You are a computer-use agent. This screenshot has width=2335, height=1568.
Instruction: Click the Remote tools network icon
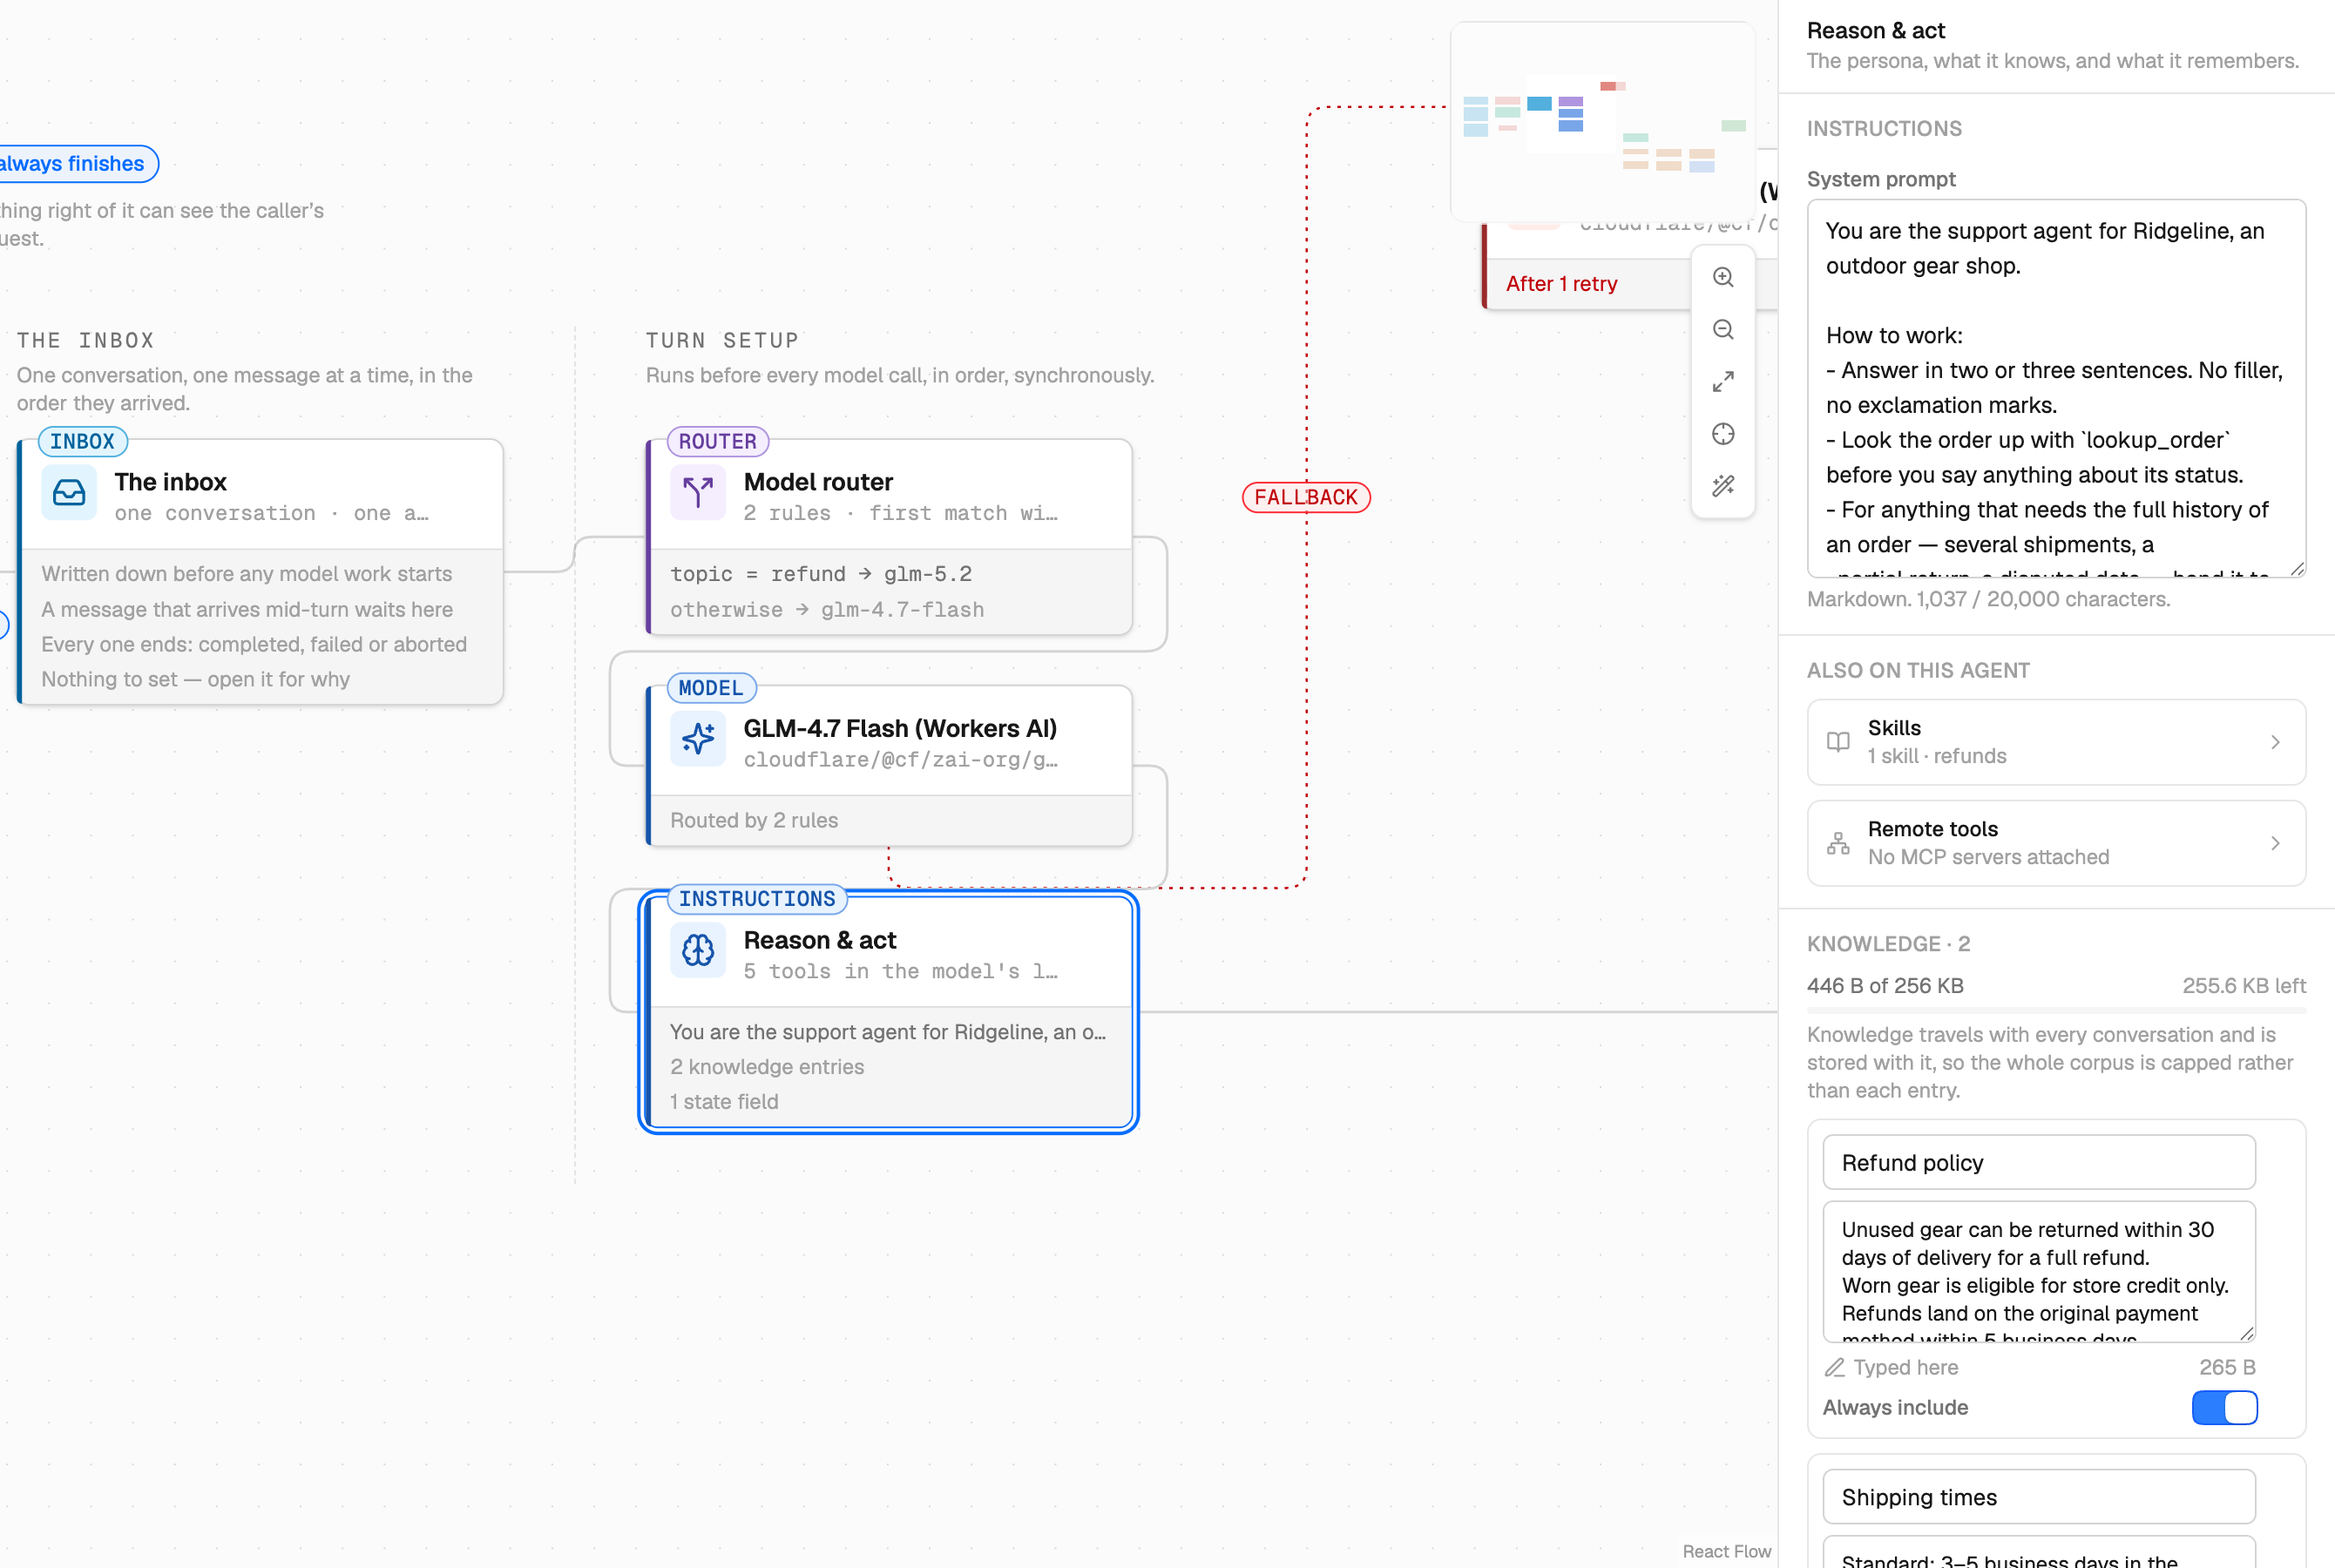(x=1838, y=843)
